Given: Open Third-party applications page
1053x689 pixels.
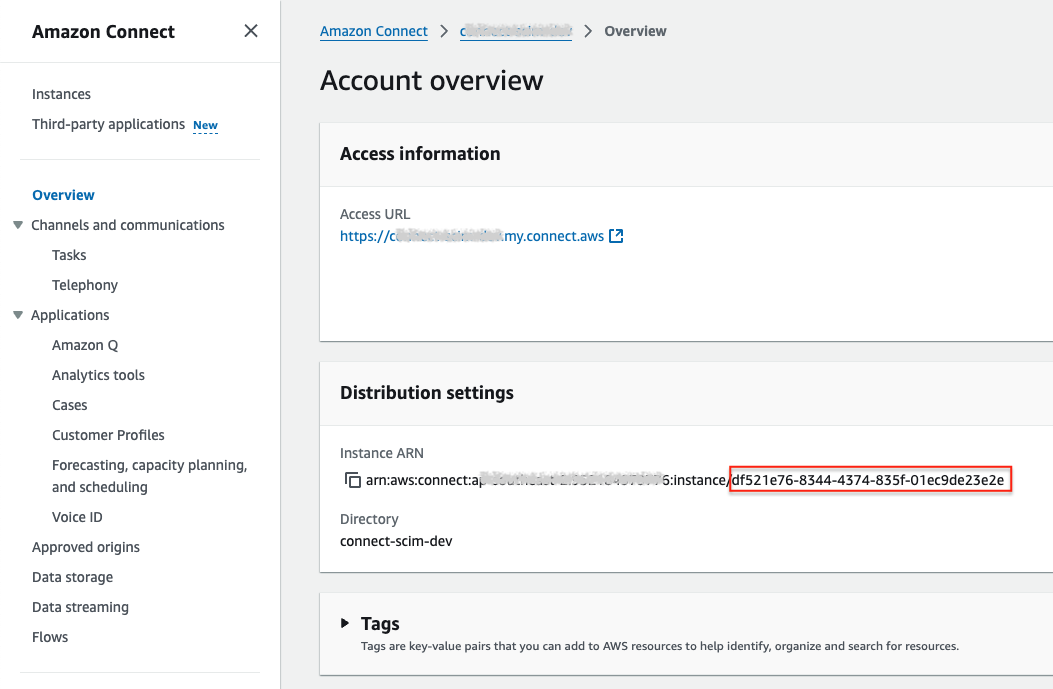Looking at the screenshot, I should (108, 124).
